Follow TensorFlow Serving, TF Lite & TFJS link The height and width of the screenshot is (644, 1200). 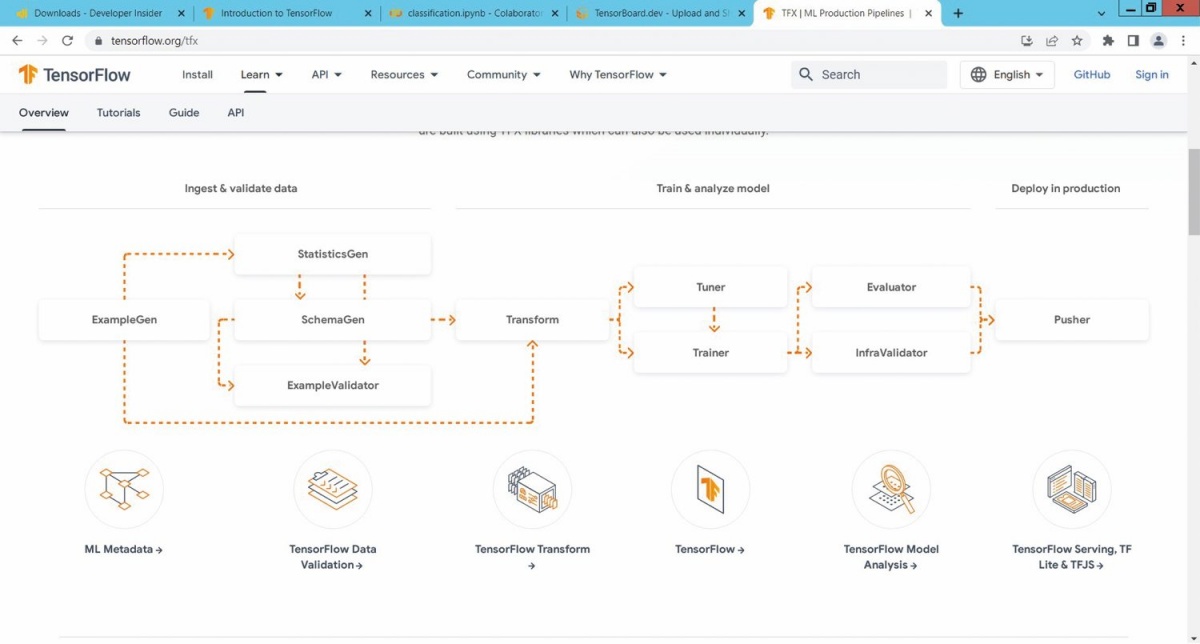(x=1072, y=557)
